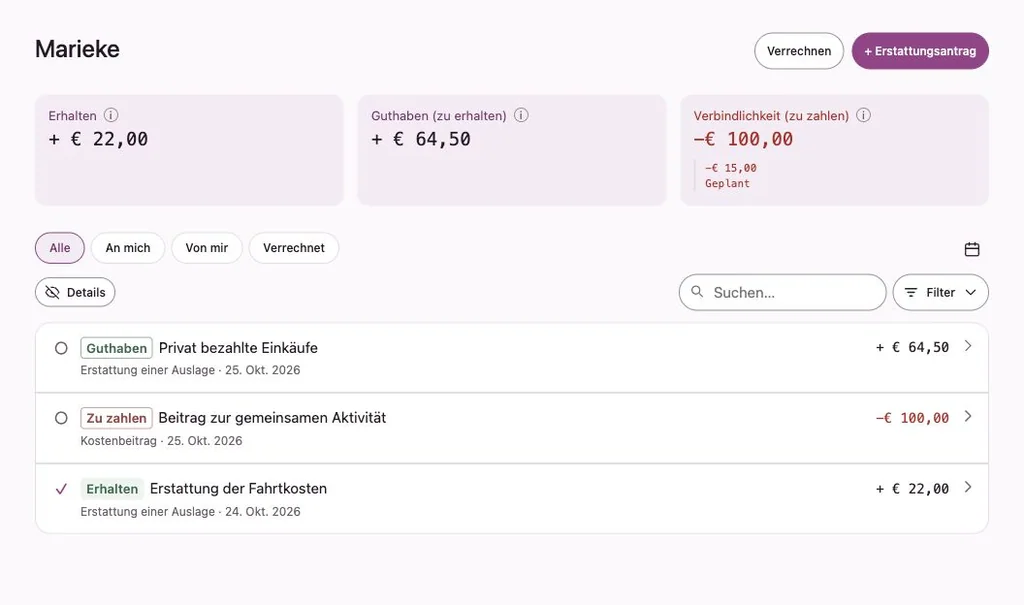Expand Privat bezahlte Einkäufe row chevron
1024x605 pixels.
(x=968, y=346)
